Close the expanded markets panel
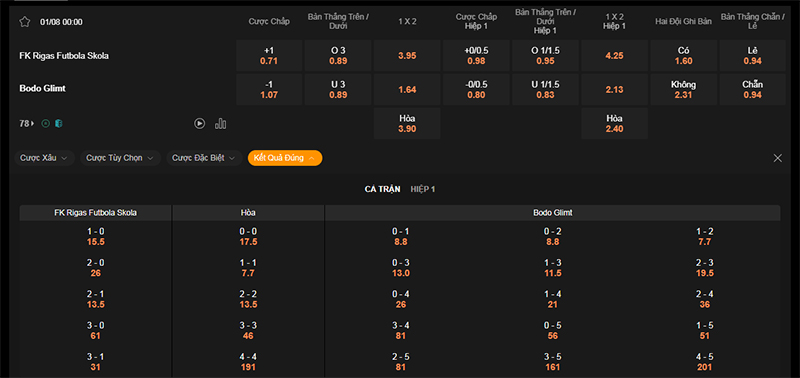The width and height of the screenshot is (800, 378). pos(778,158)
